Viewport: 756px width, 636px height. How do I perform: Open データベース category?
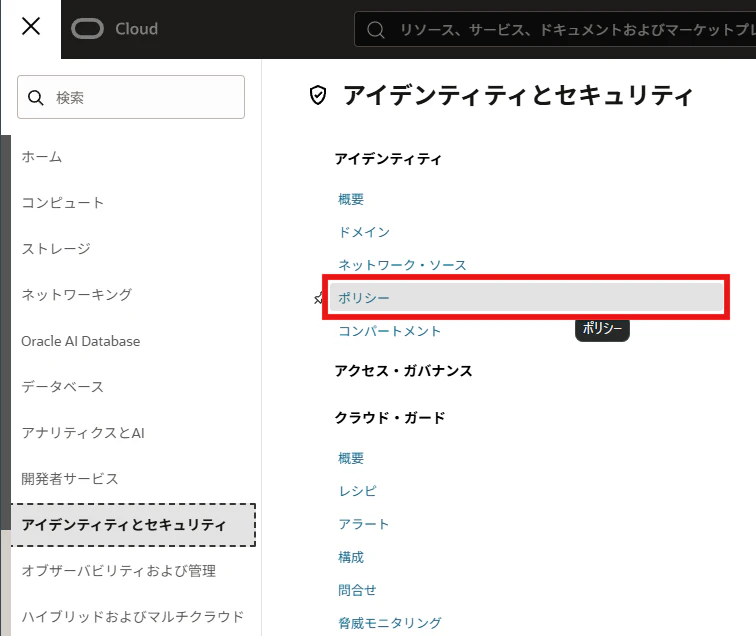coord(63,387)
